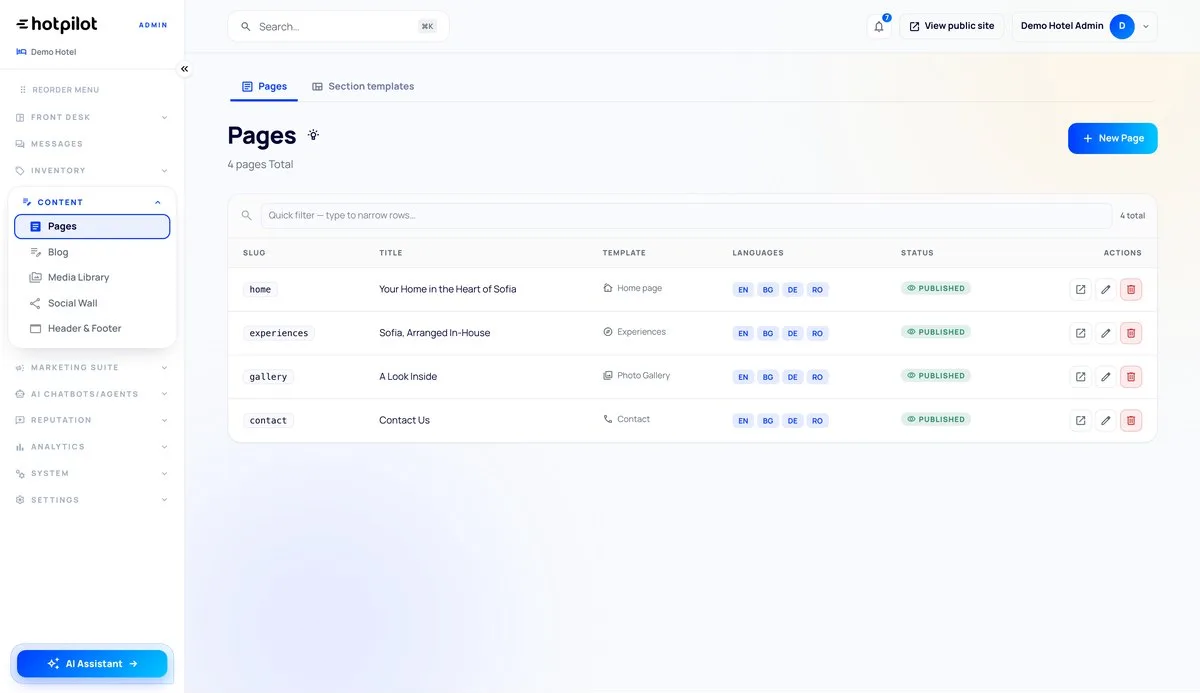Click the EN language badge in home row
The image size is (1200, 693).
coord(743,290)
